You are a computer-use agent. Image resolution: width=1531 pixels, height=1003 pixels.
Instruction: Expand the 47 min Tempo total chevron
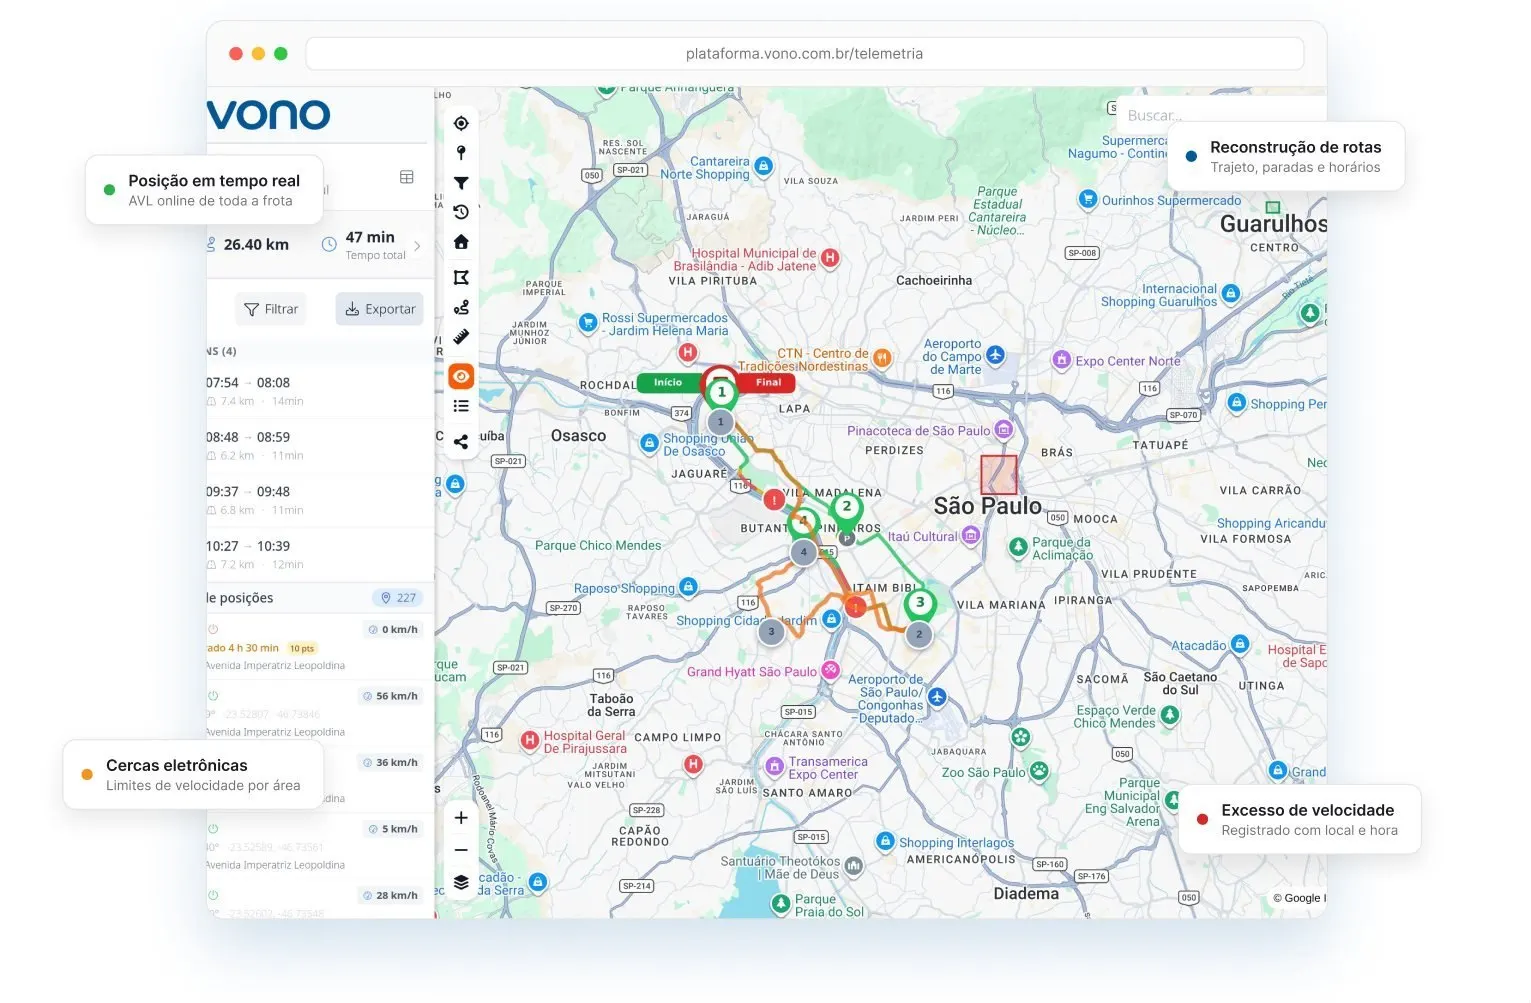[x=417, y=245]
